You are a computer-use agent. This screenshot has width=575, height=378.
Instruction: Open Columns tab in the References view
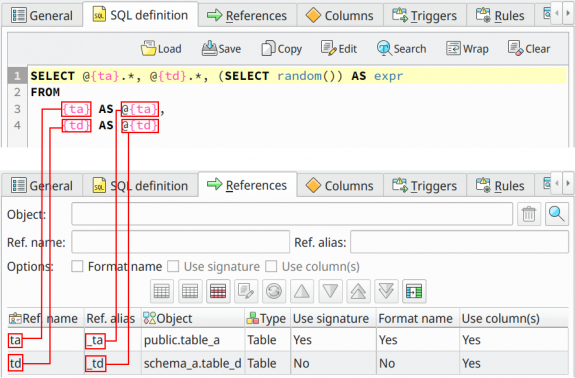[x=340, y=186]
